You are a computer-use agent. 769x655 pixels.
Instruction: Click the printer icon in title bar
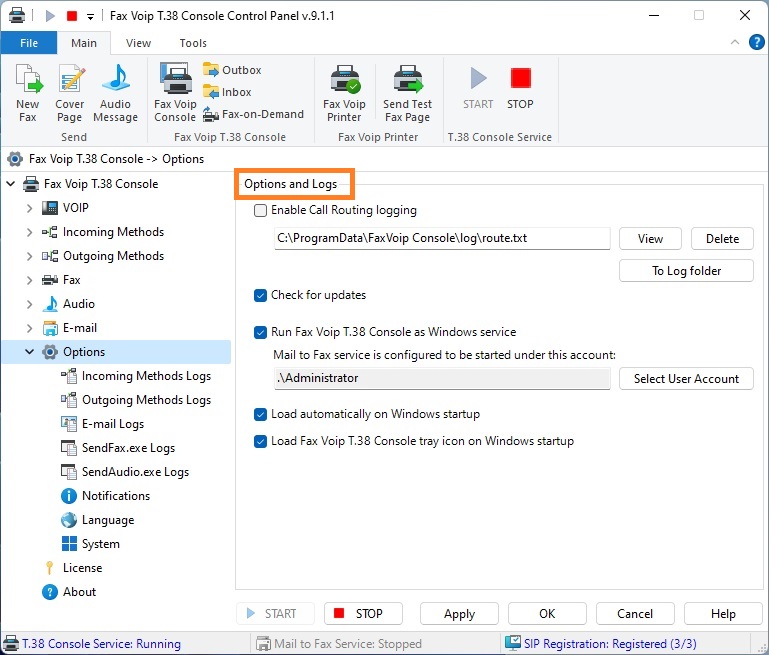[17, 15]
